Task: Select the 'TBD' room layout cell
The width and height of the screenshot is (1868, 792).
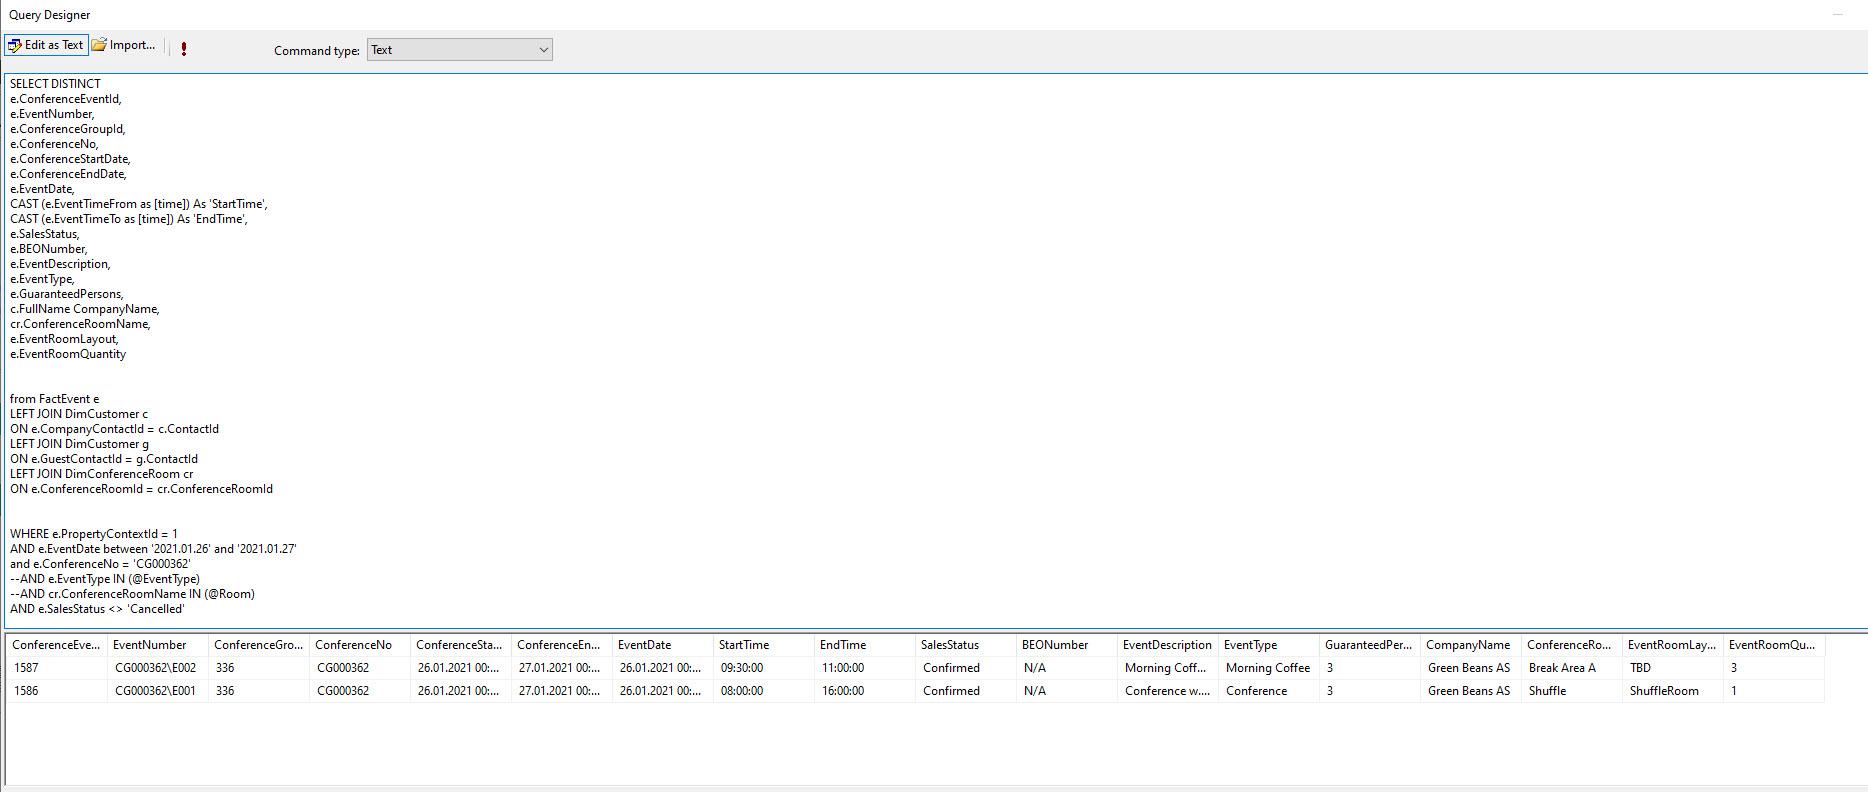Action: (1673, 668)
